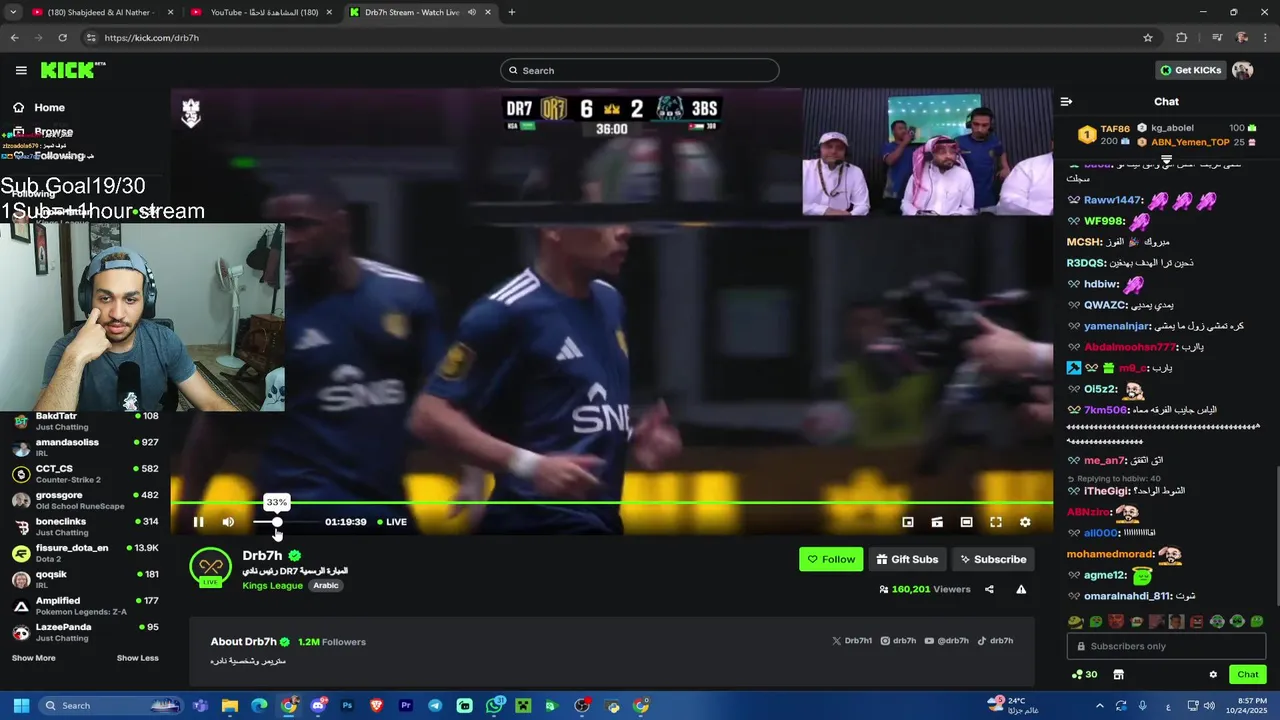Viewport: 1280px width, 720px height.
Task: Report stream using warning triangle icon
Action: [1021, 589]
